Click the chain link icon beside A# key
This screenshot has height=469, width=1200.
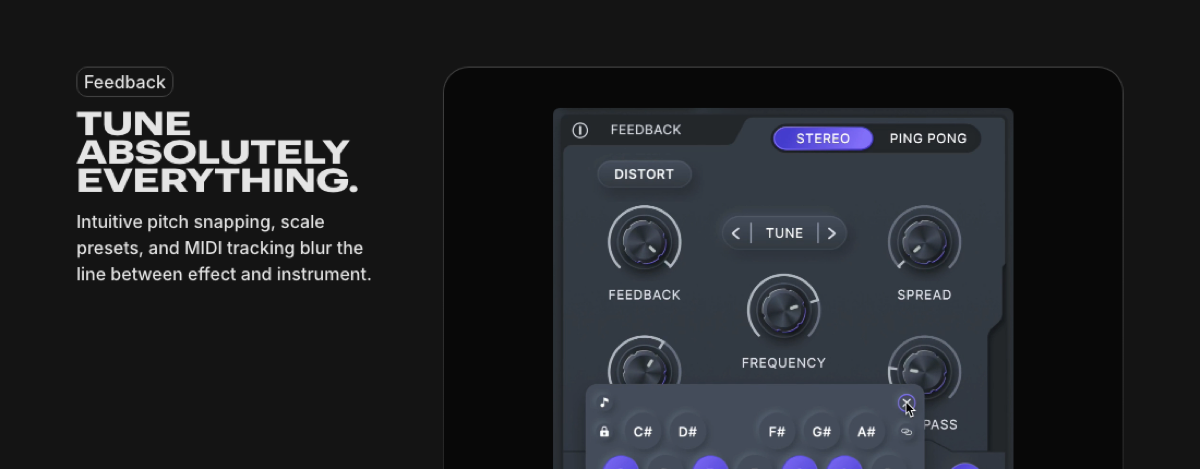pyautogui.click(x=907, y=432)
